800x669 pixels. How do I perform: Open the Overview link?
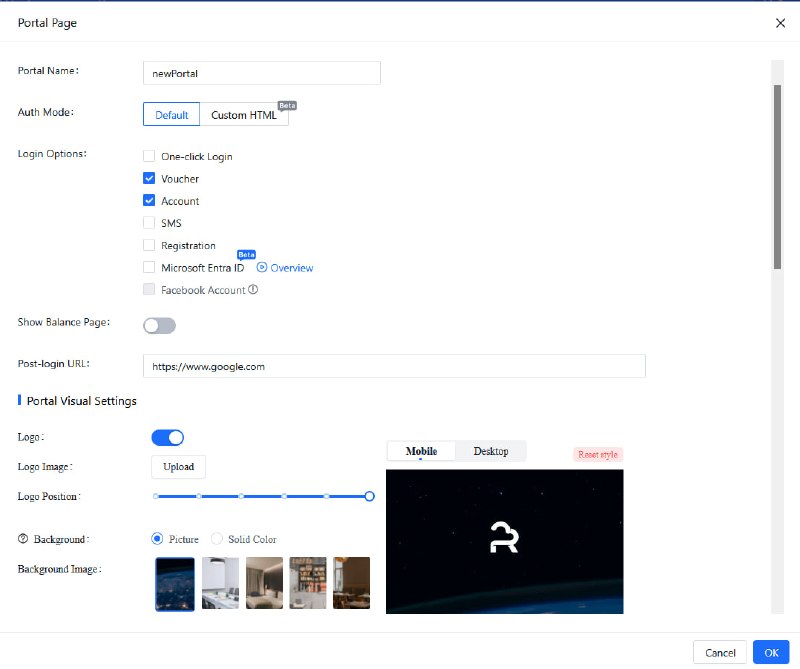pyautogui.click(x=291, y=268)
